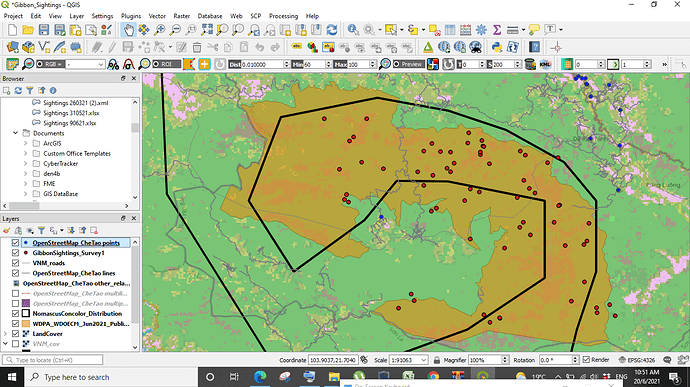Open the Raster menu
The height and width of the screenshot is (387, 690).
(x=181, y=16)
